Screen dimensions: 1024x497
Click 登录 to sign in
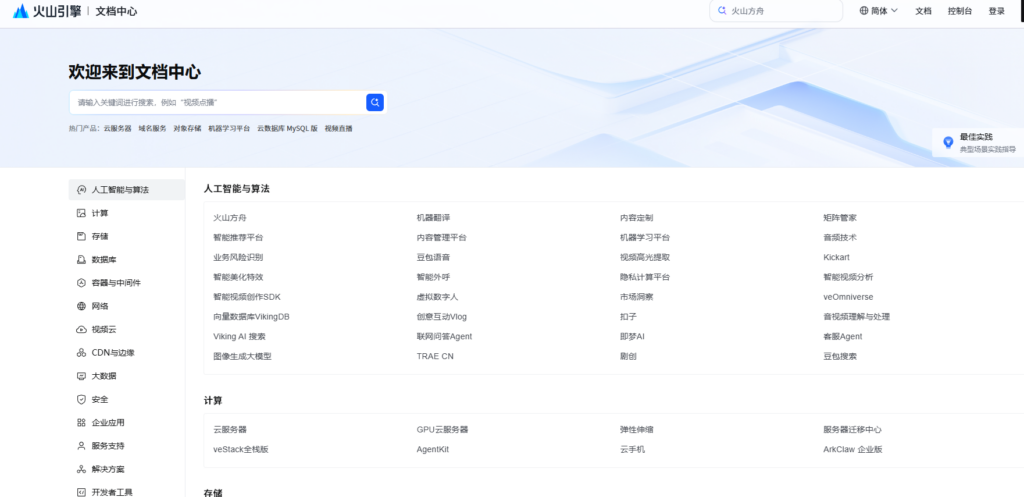[x=997, y=11]
